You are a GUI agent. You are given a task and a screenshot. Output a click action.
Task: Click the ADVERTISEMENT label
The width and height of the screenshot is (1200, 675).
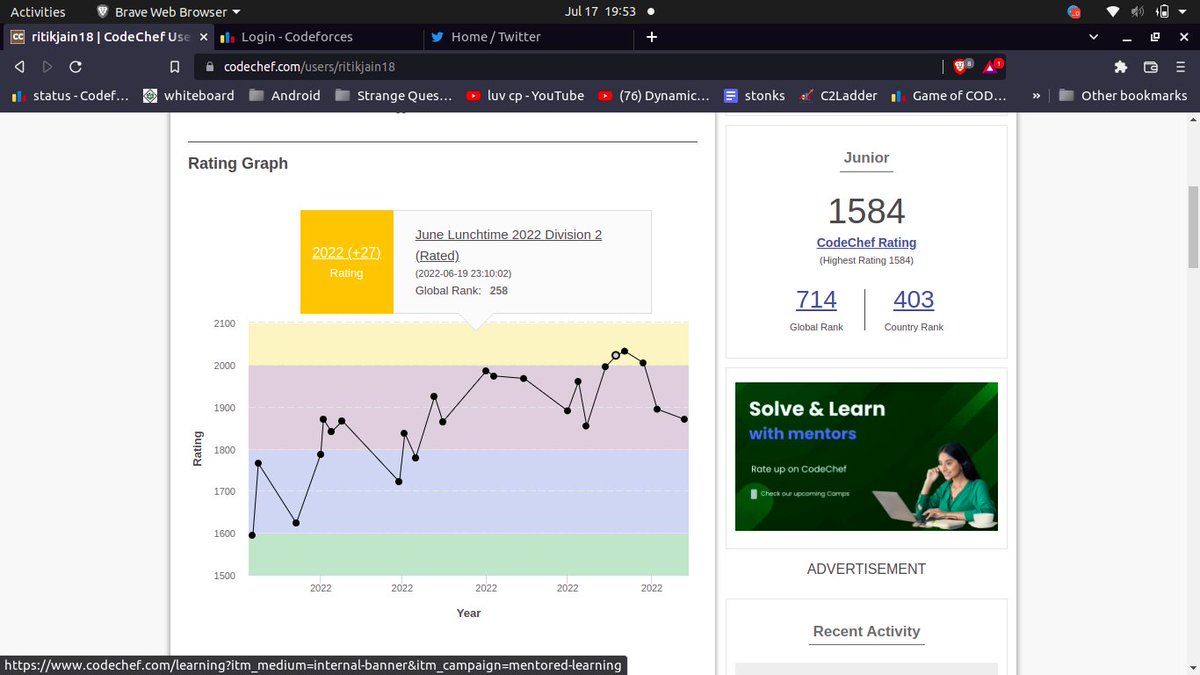pos(866,569)
